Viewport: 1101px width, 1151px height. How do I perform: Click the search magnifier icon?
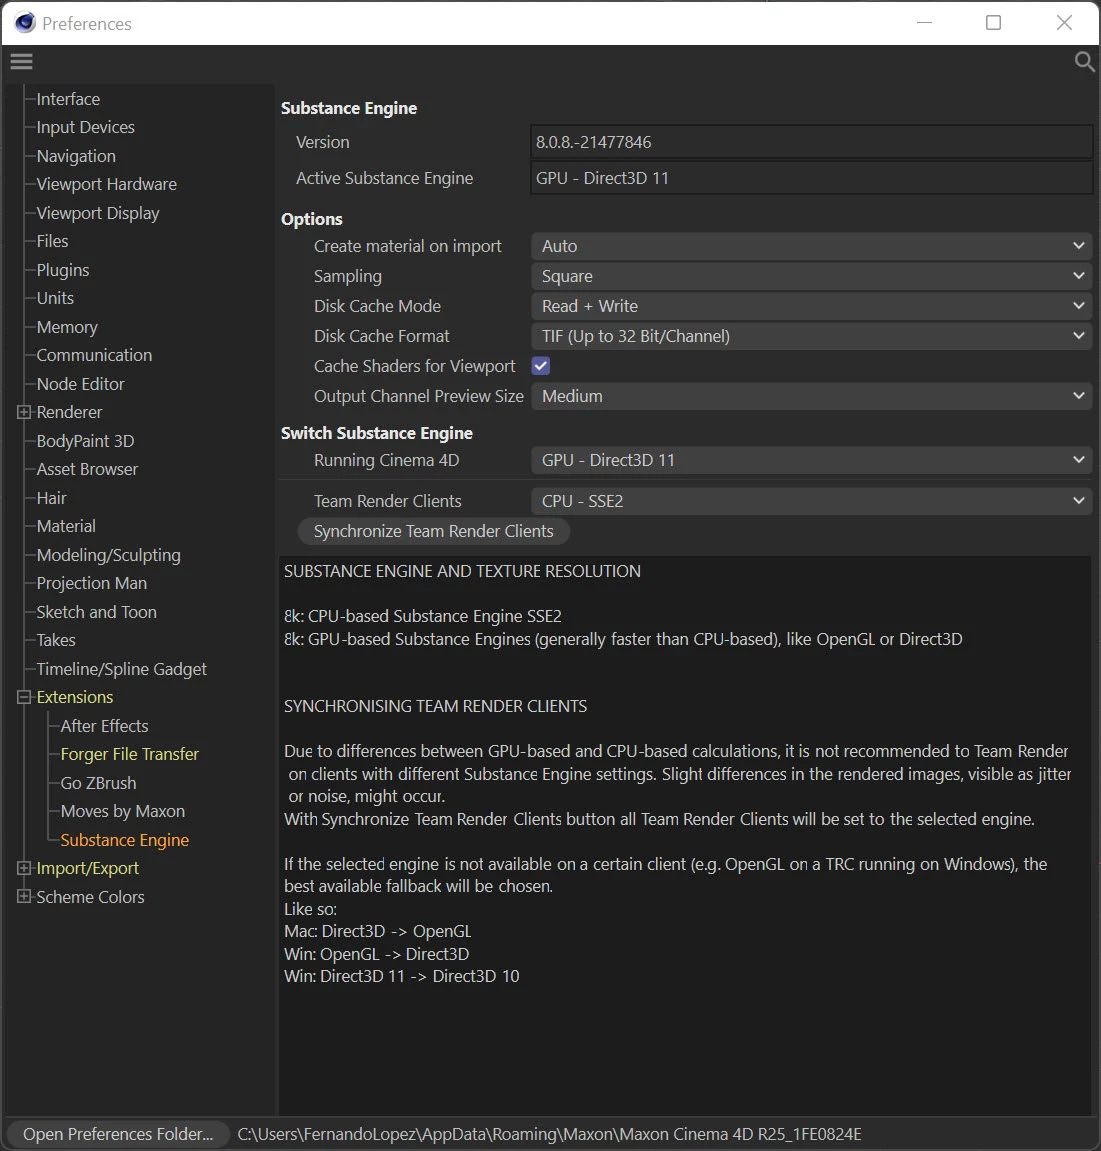tap(1083, 62)
